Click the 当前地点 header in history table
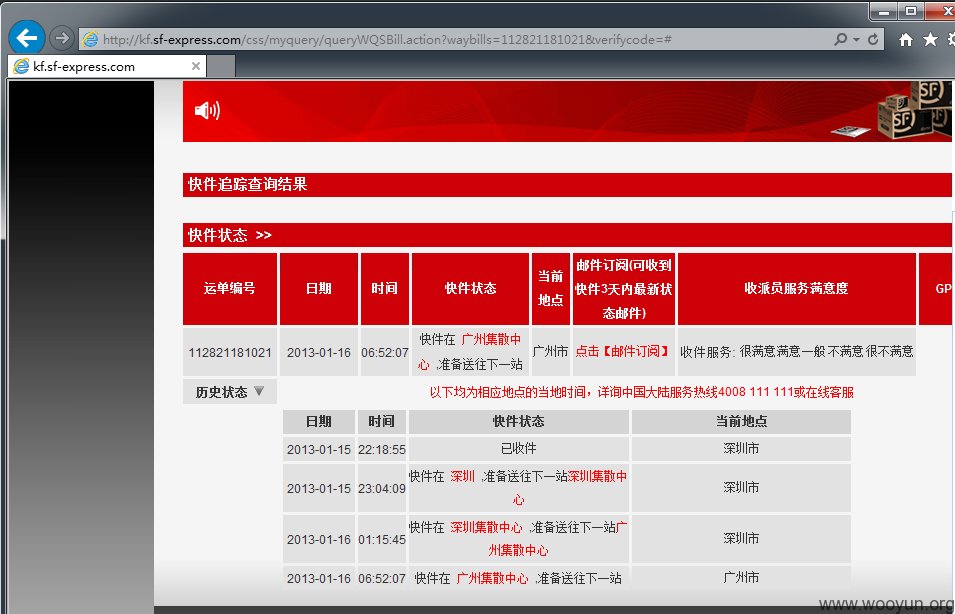Image resolution: width=955 pixels, height=614 pixels. point(741,421)
